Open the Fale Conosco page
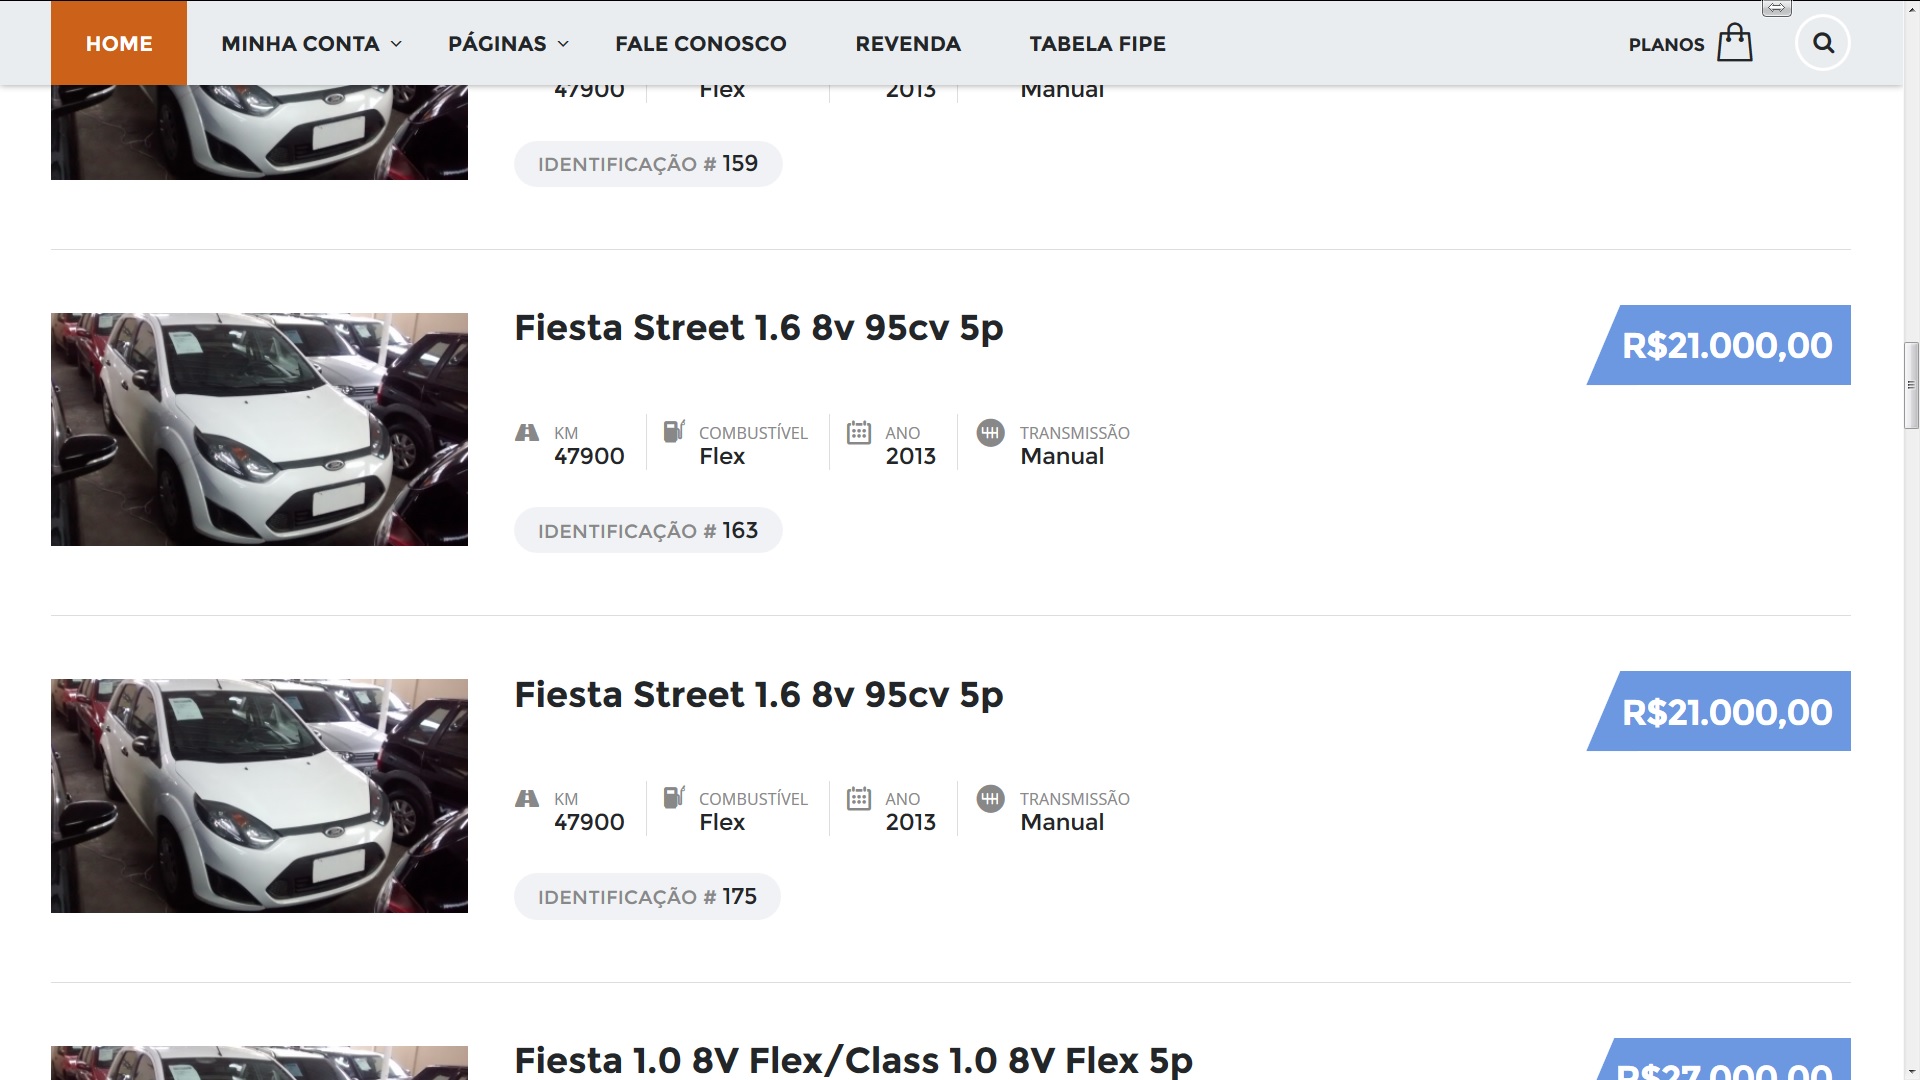This screenshot has height=1080, width=1920. point(701,43)
